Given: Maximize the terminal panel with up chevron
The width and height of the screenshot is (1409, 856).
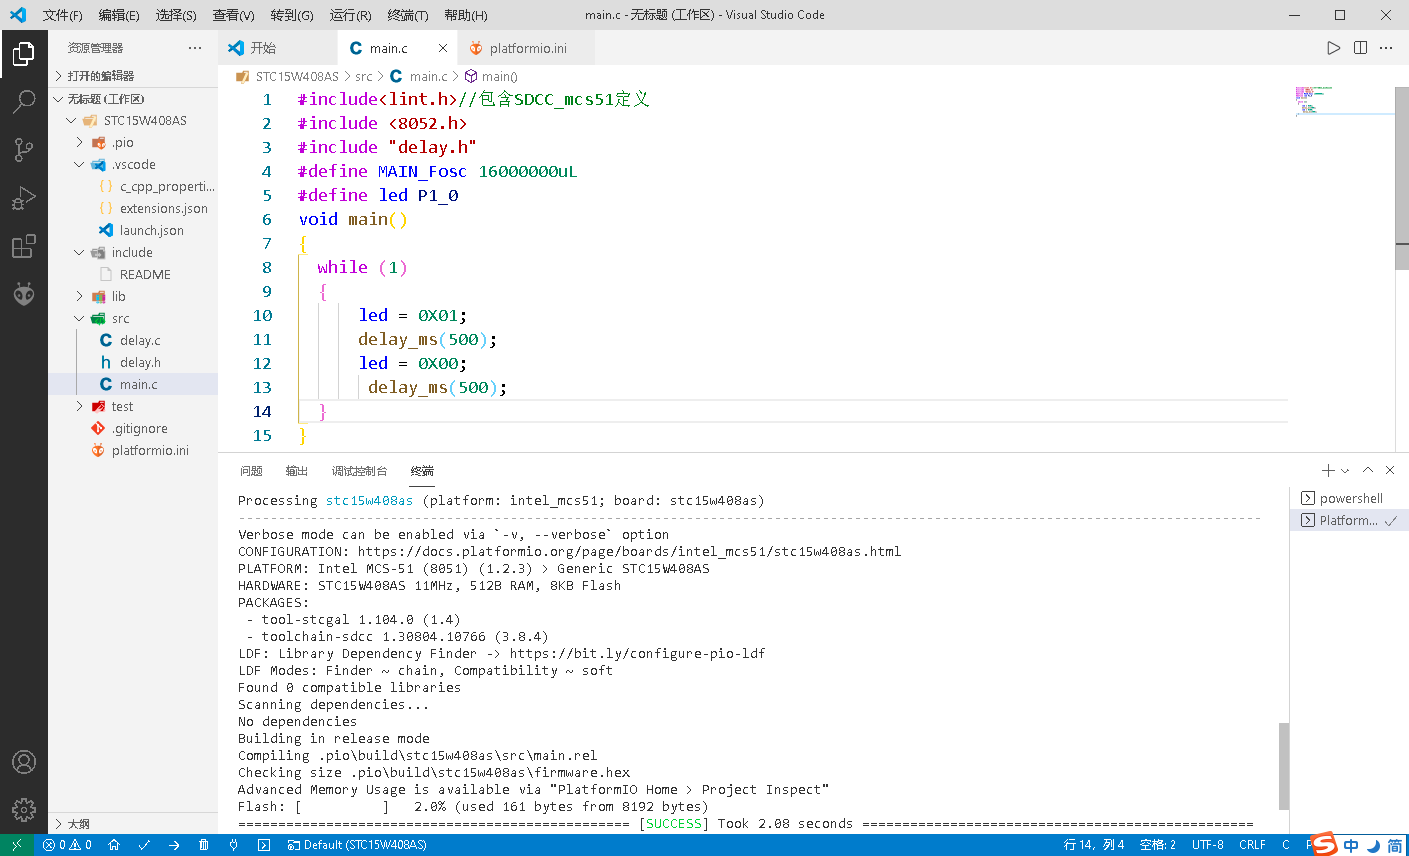Looking at the screenshot, I should click(x=1368, y=470).
